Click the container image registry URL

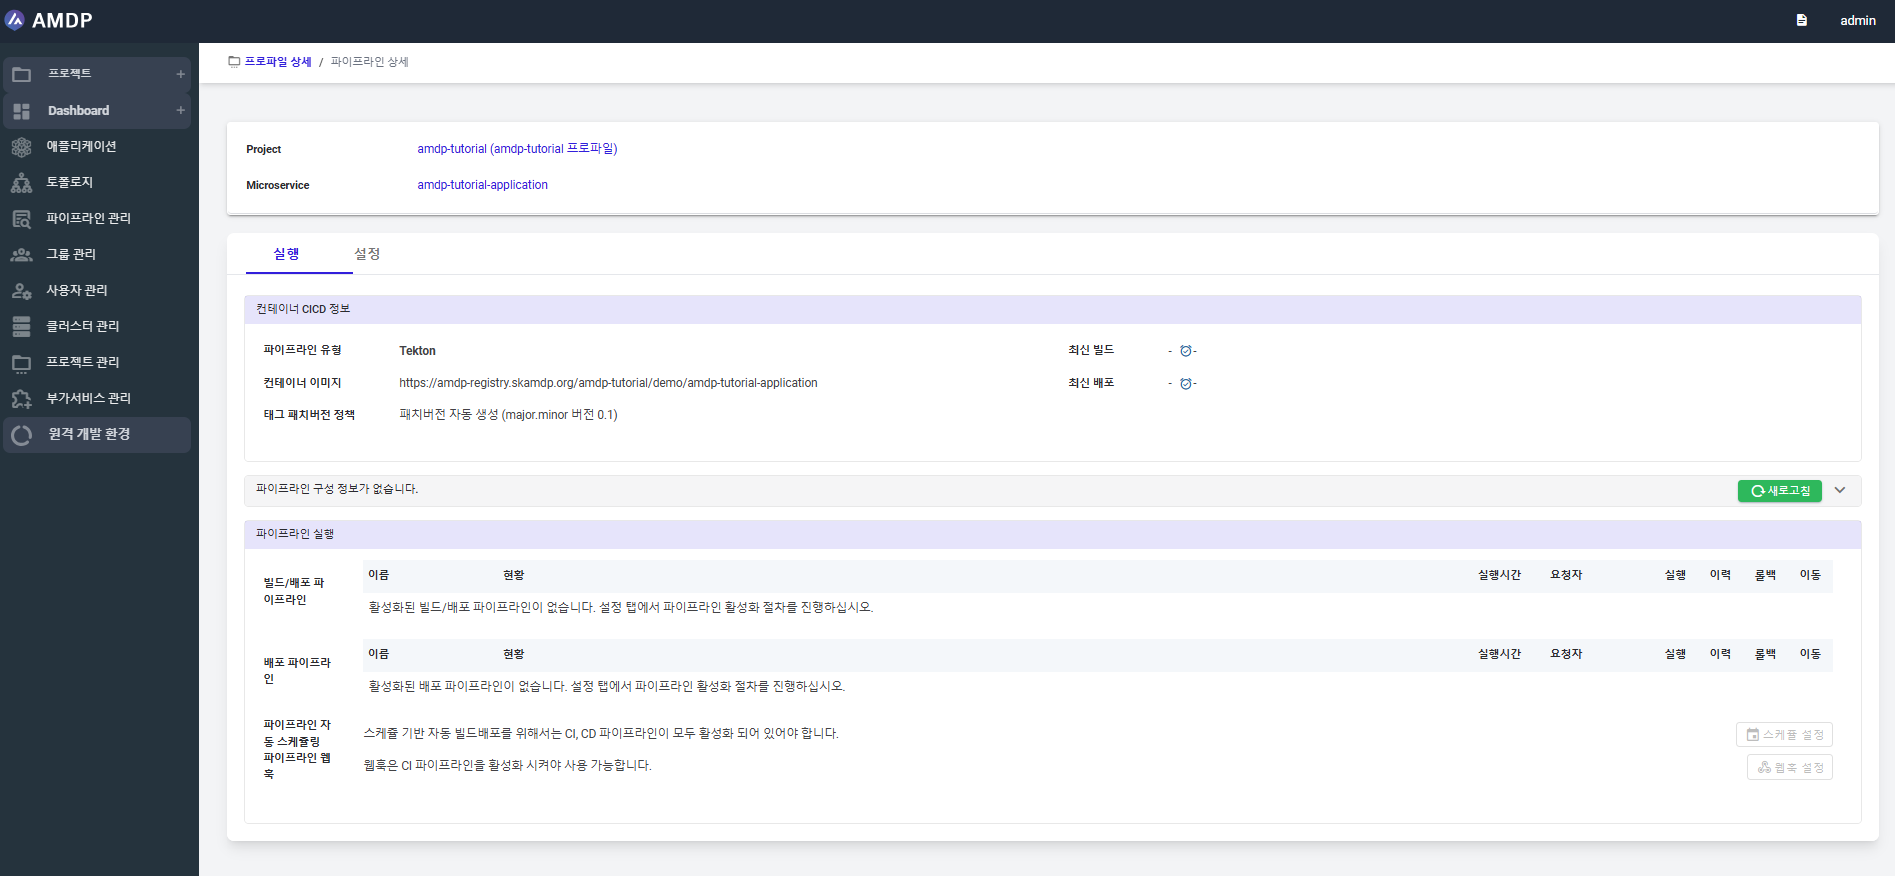tap(608, 383)
